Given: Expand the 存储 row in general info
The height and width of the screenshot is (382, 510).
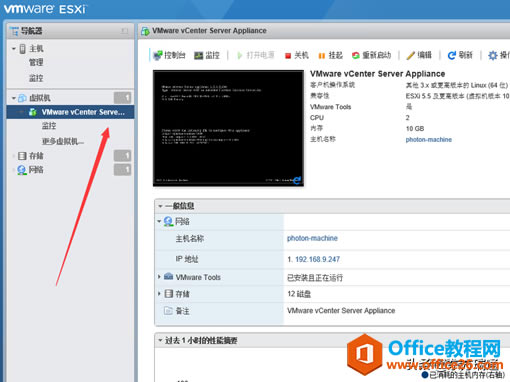Looking at the screenshot, I should 159,294.
